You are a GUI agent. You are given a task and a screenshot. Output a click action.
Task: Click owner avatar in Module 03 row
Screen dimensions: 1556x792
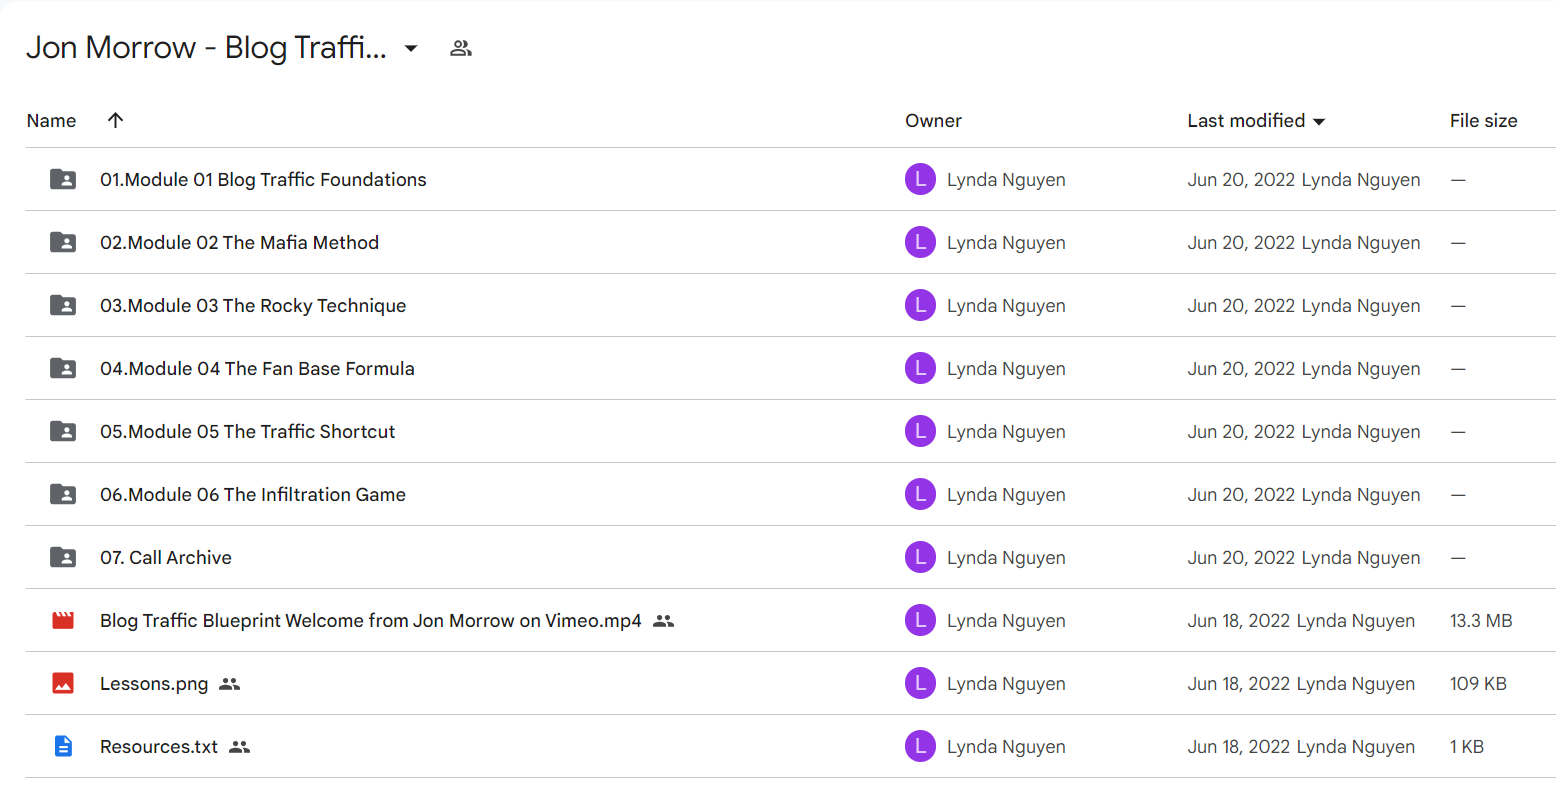coord(920,305)
